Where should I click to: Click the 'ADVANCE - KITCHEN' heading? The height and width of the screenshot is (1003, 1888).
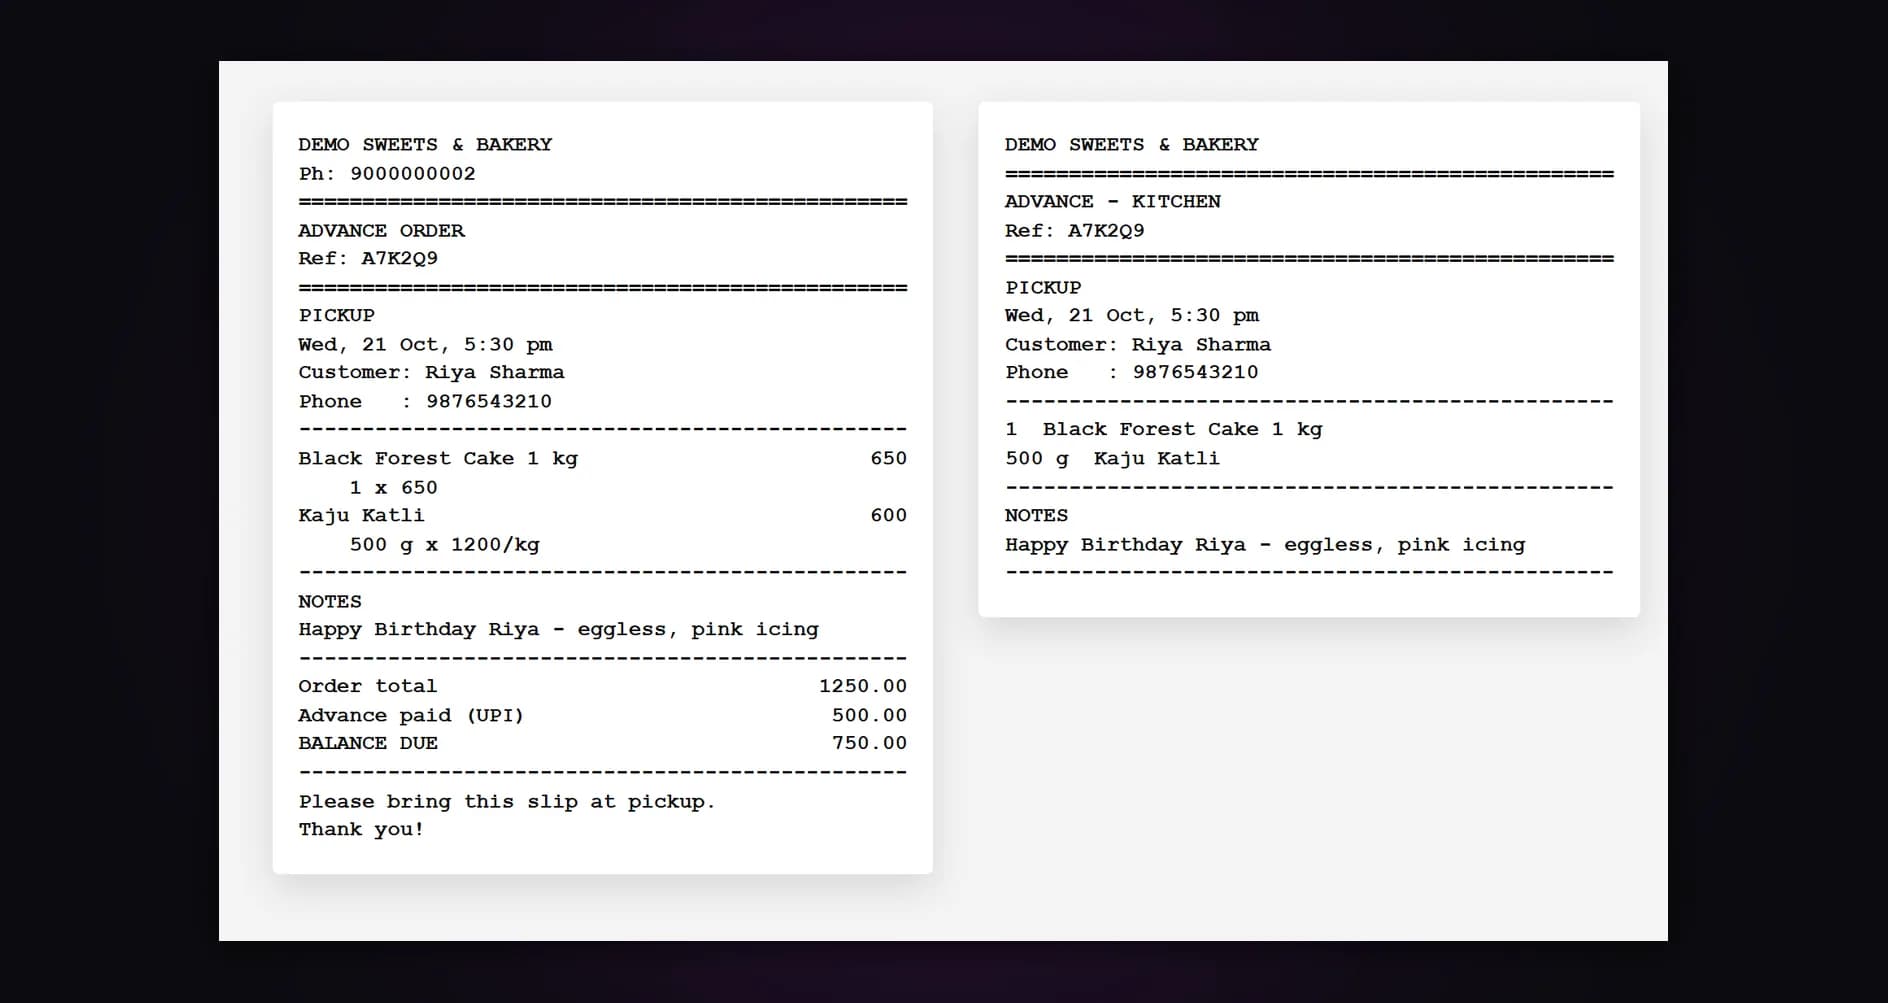(x=1112, y=201)
